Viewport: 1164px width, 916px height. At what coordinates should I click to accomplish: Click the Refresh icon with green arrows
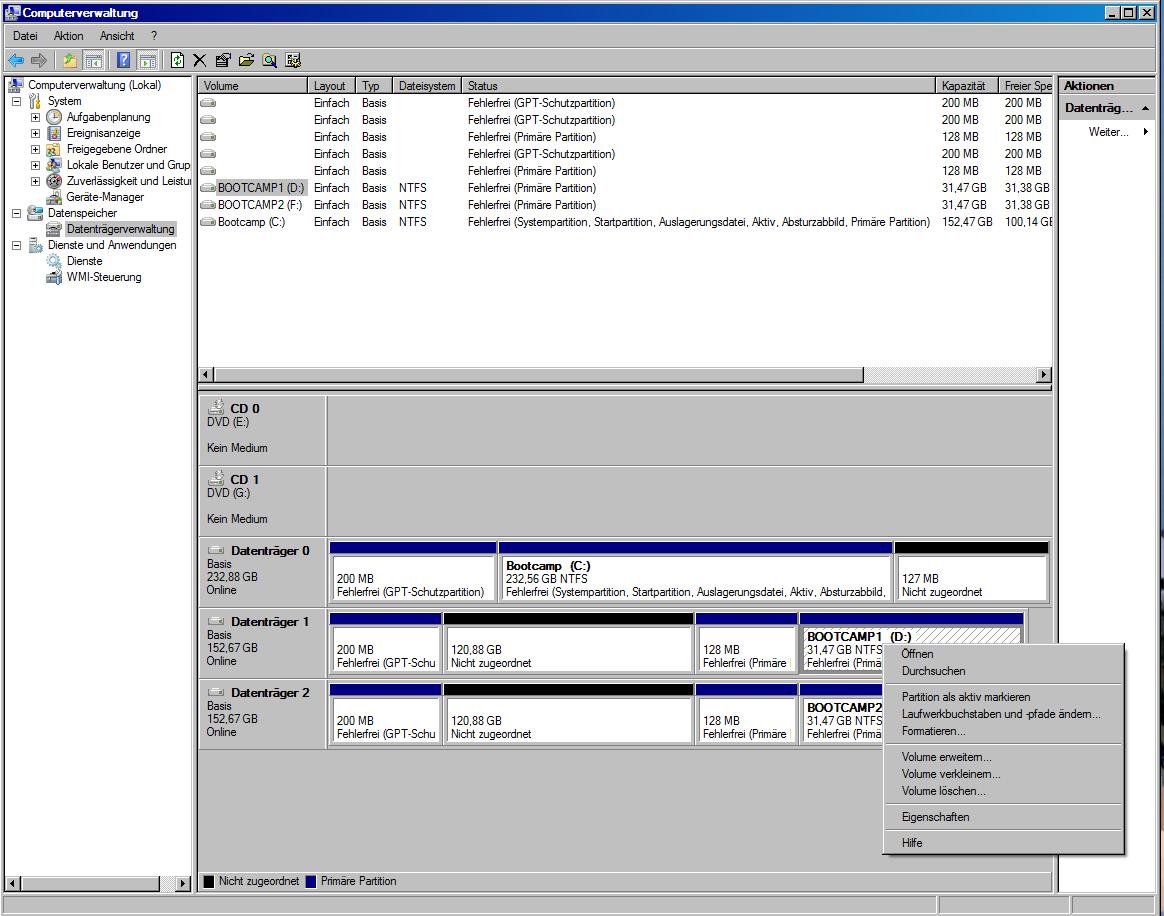177,60
